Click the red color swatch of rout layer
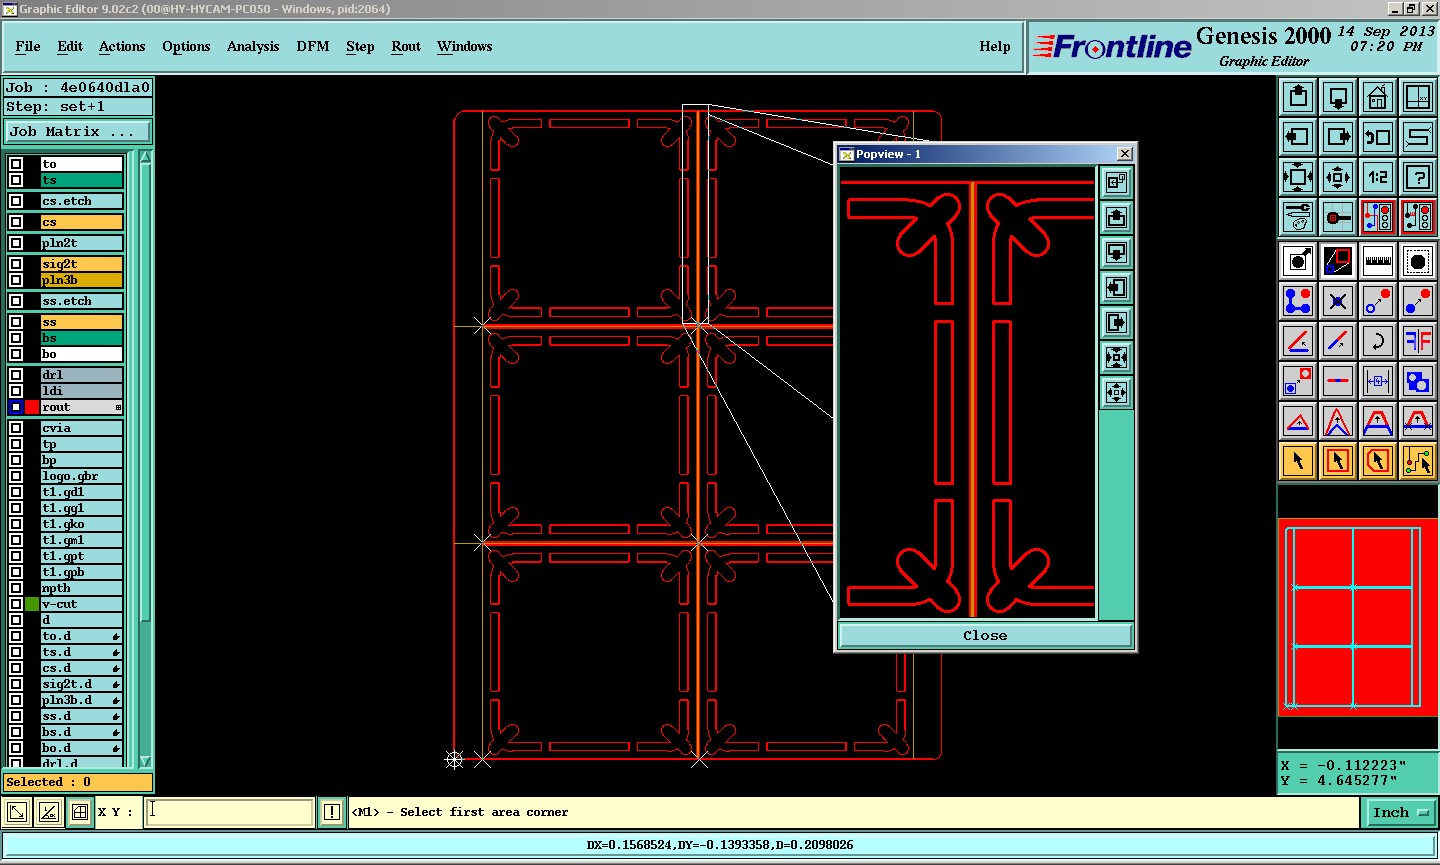This screenshot has width=1440, height=865. point(32,407)
